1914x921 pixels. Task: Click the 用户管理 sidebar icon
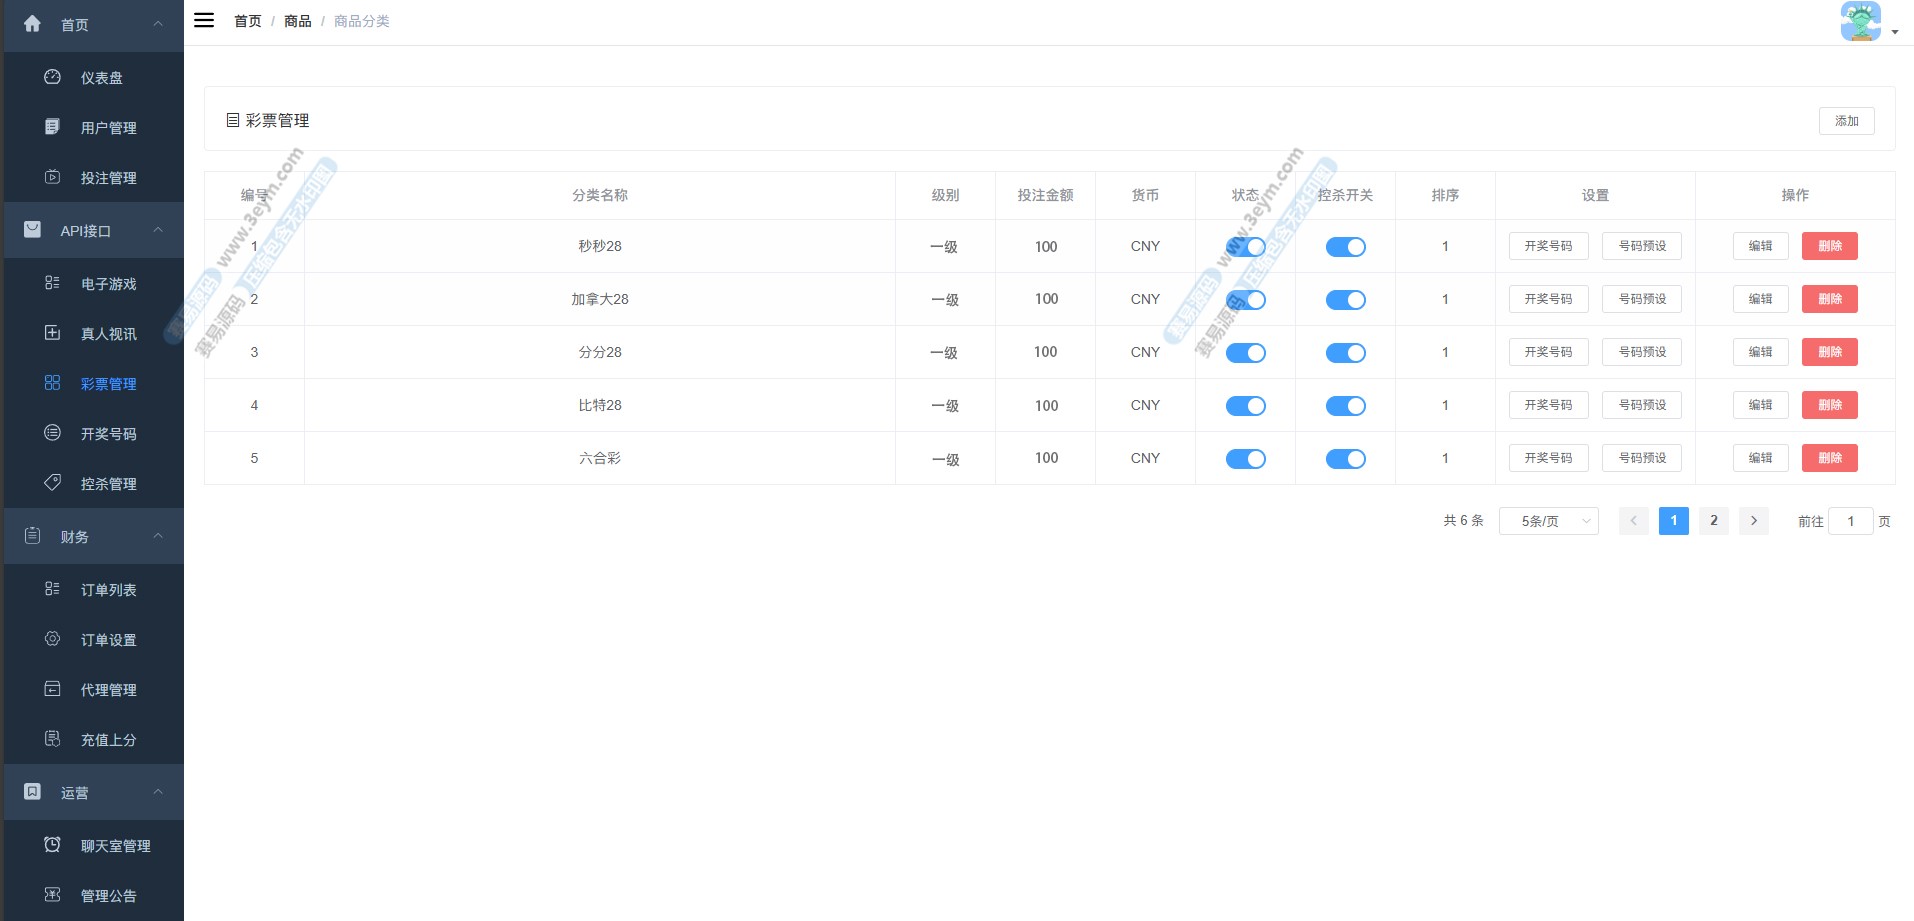pyautogui.click(x=53, y=127)
